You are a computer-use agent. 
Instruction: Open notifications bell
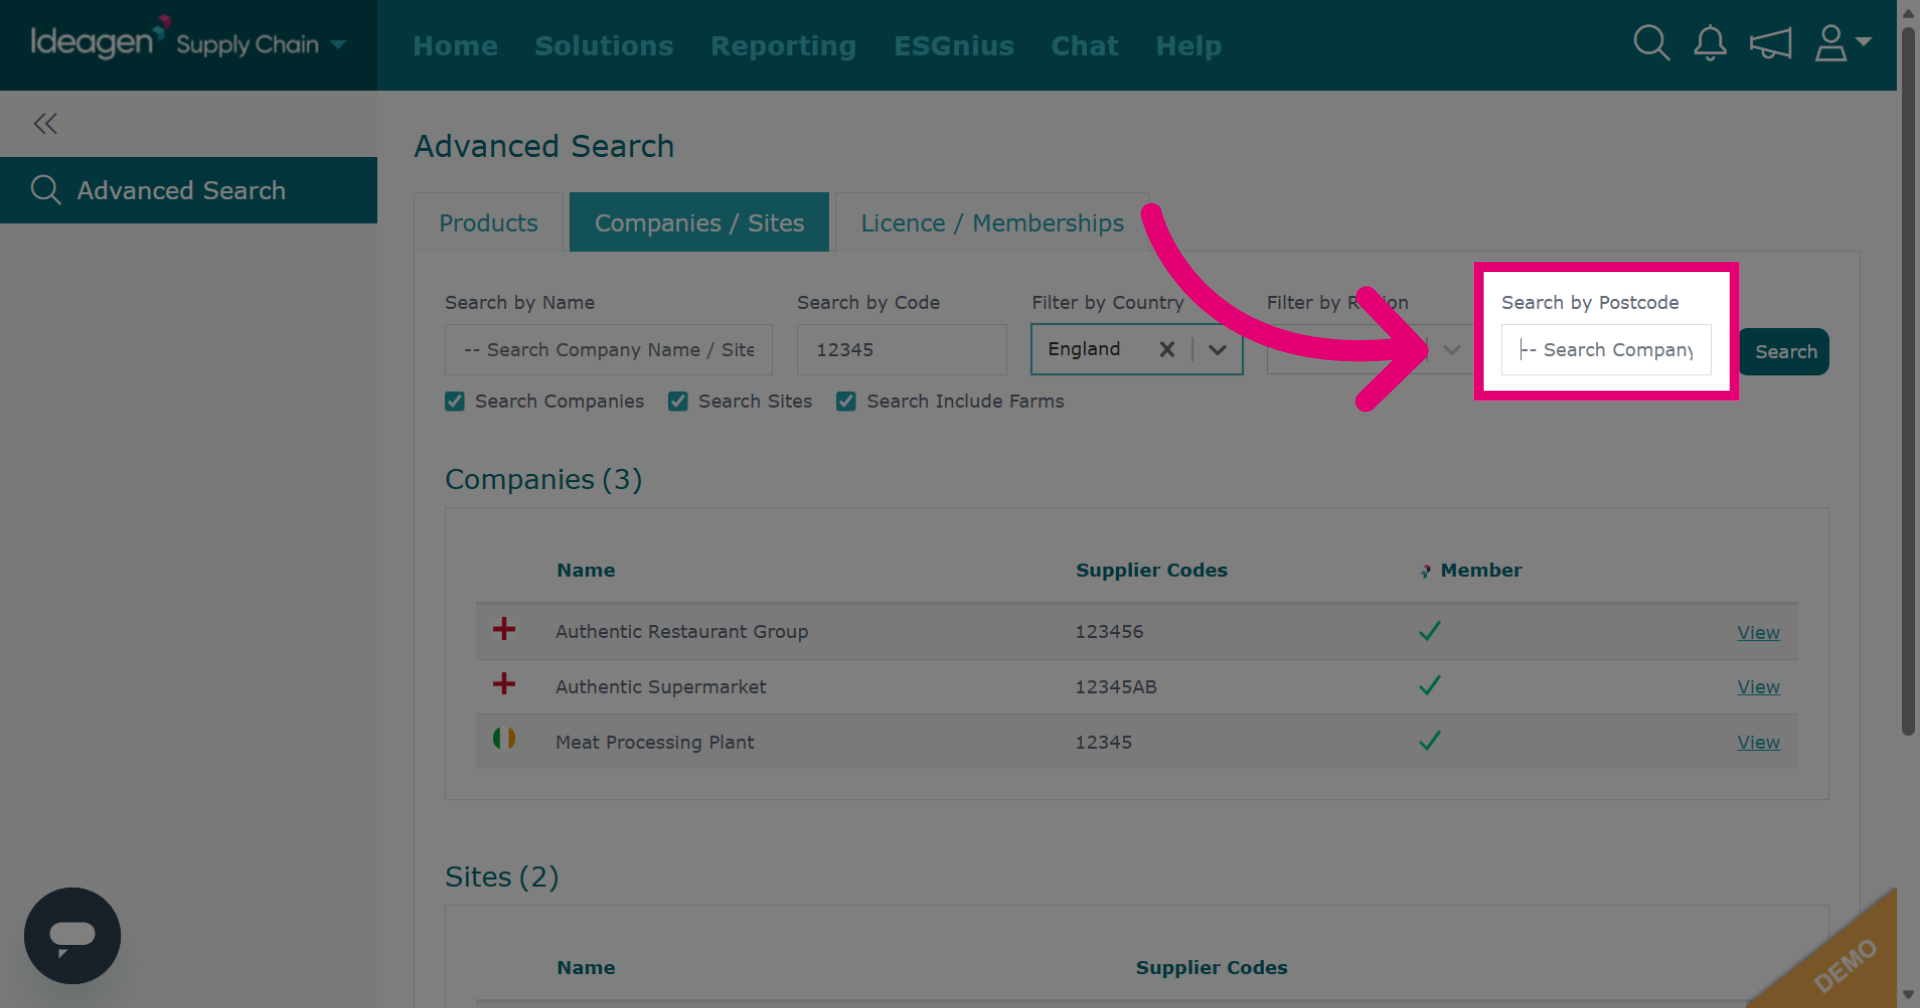coord(1710,43)
